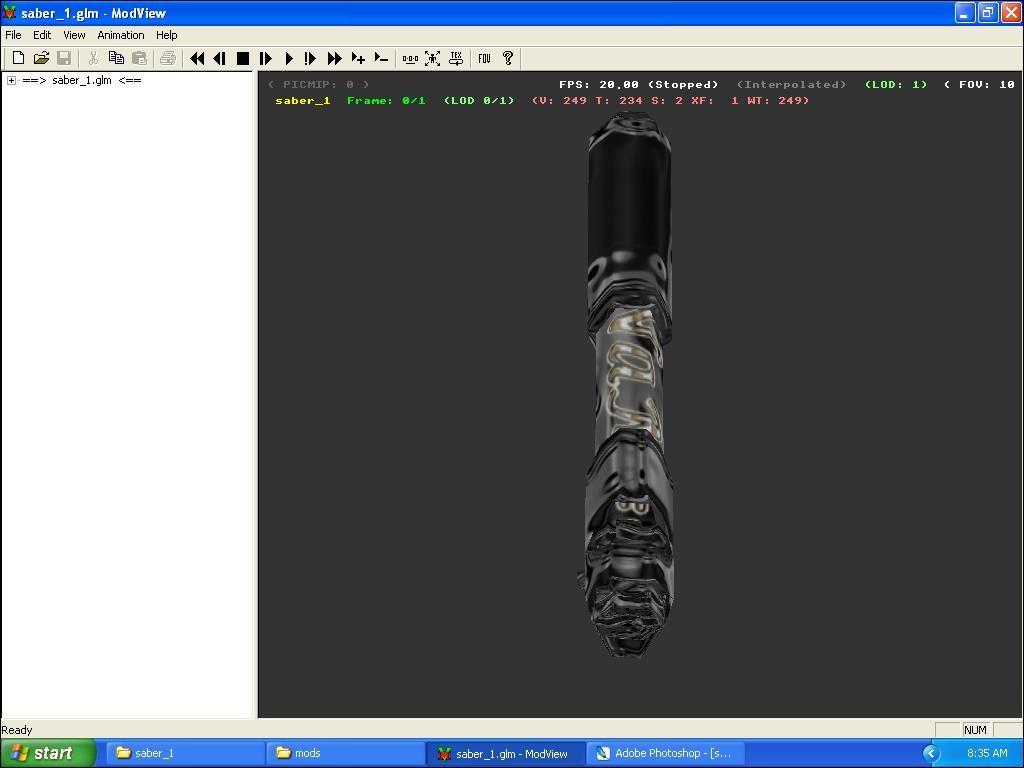Toggle the TEX texture-swap icon

pyautogui.click(x=456, y=59)
